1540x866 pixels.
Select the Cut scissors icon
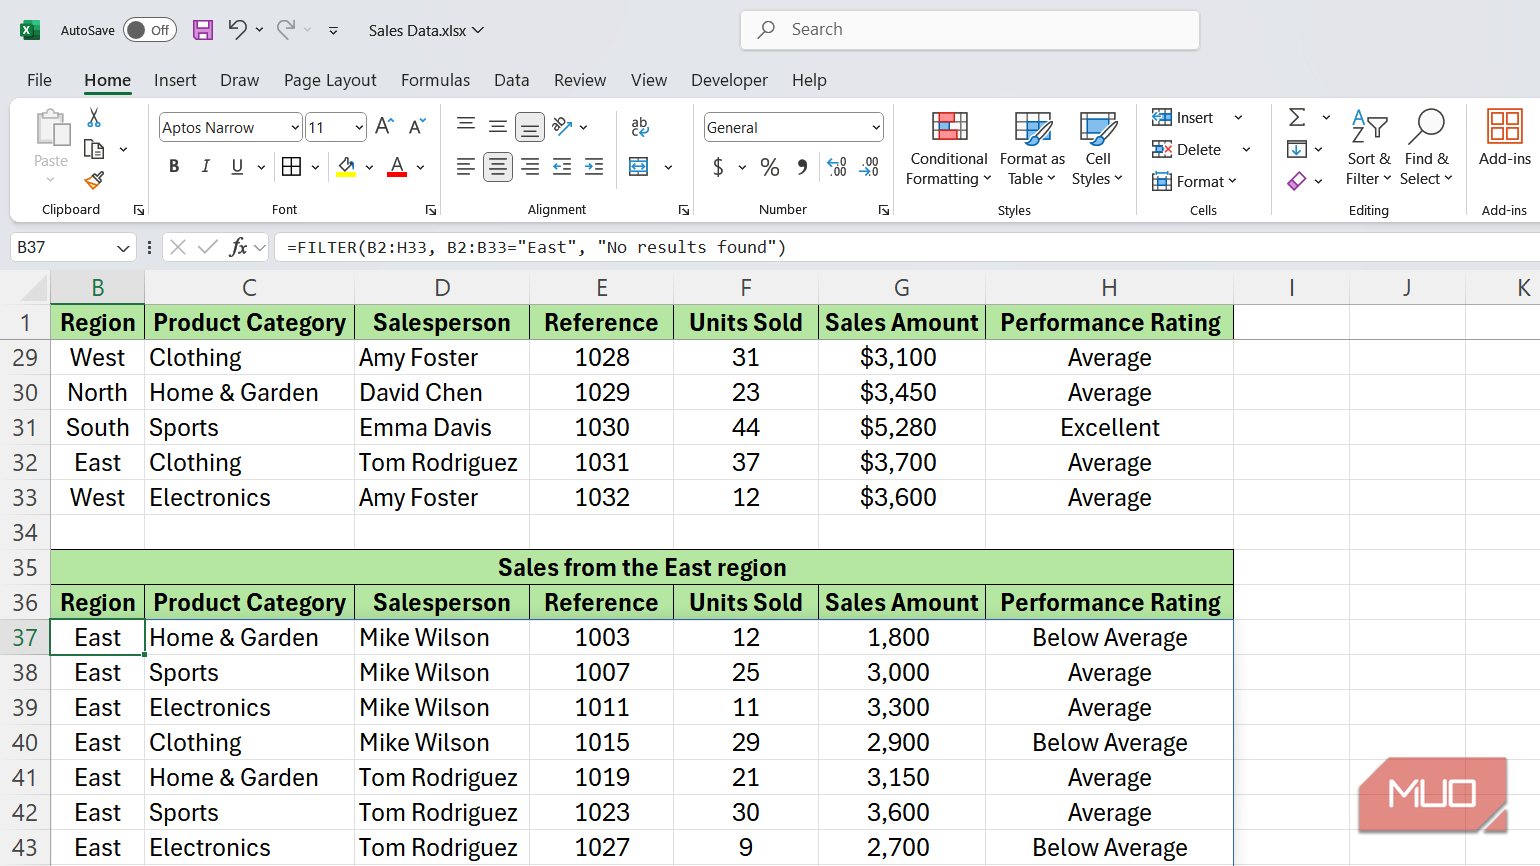(x=94, y=118)
